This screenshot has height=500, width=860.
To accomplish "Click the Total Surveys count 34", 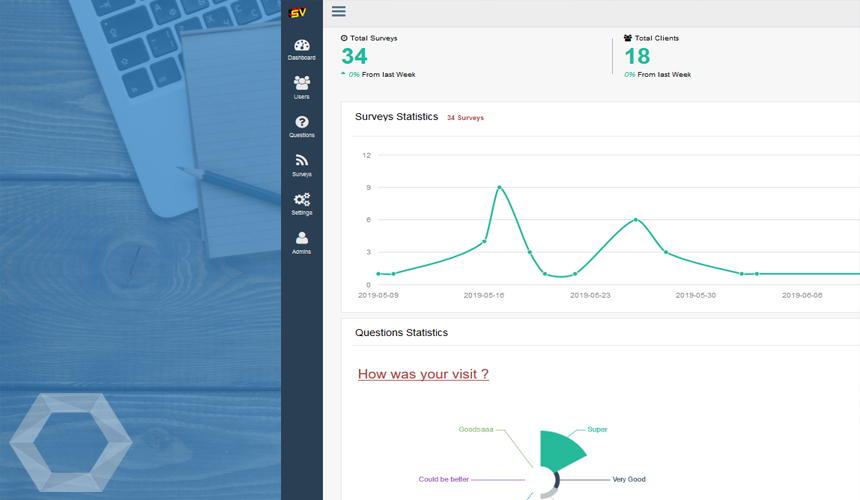I will [354, 57].
